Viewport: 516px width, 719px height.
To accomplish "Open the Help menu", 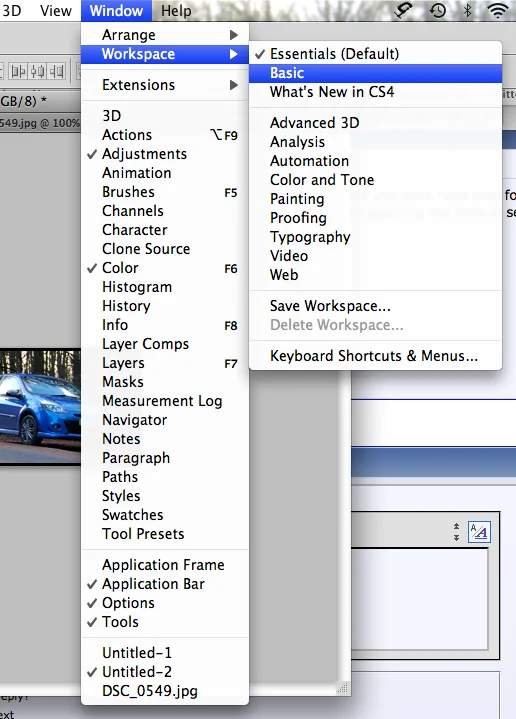I will [176, 11].
